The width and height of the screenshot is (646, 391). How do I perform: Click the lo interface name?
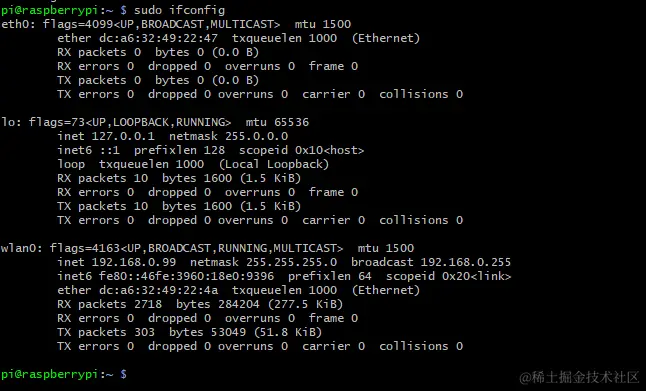[x=10, y=122]
